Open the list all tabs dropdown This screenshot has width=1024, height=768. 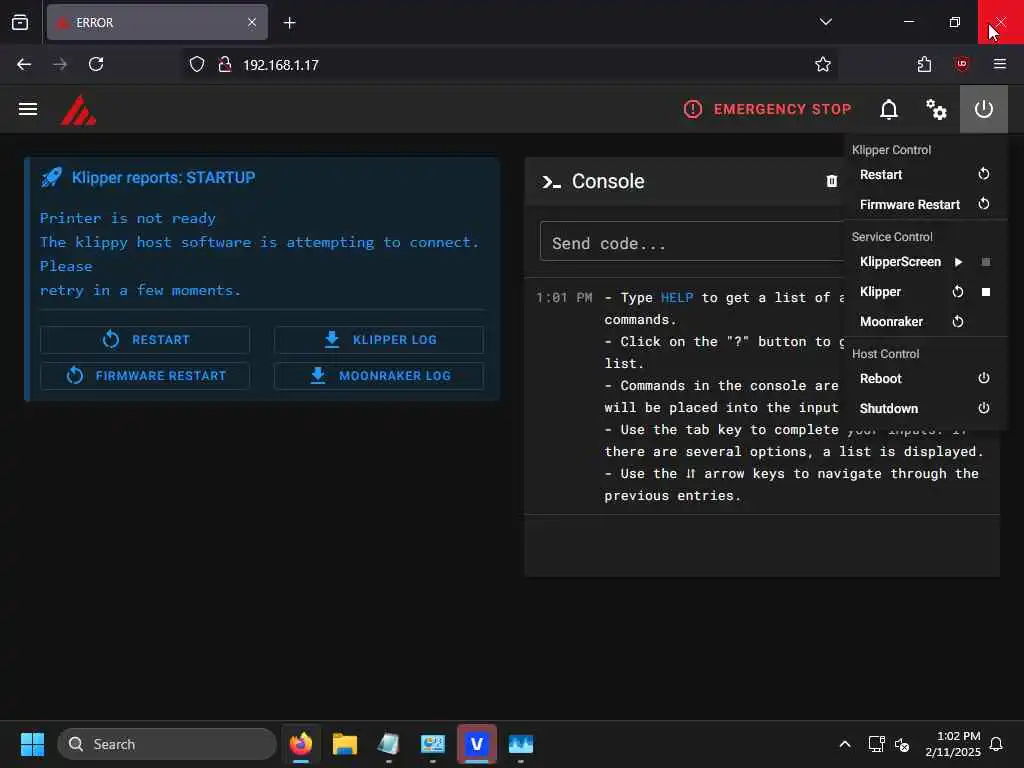tap(825, 22)
